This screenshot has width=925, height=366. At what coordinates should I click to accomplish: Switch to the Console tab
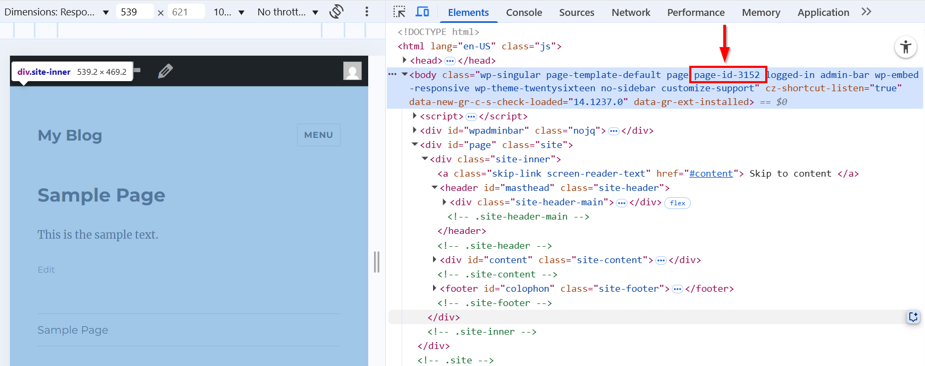524,12
